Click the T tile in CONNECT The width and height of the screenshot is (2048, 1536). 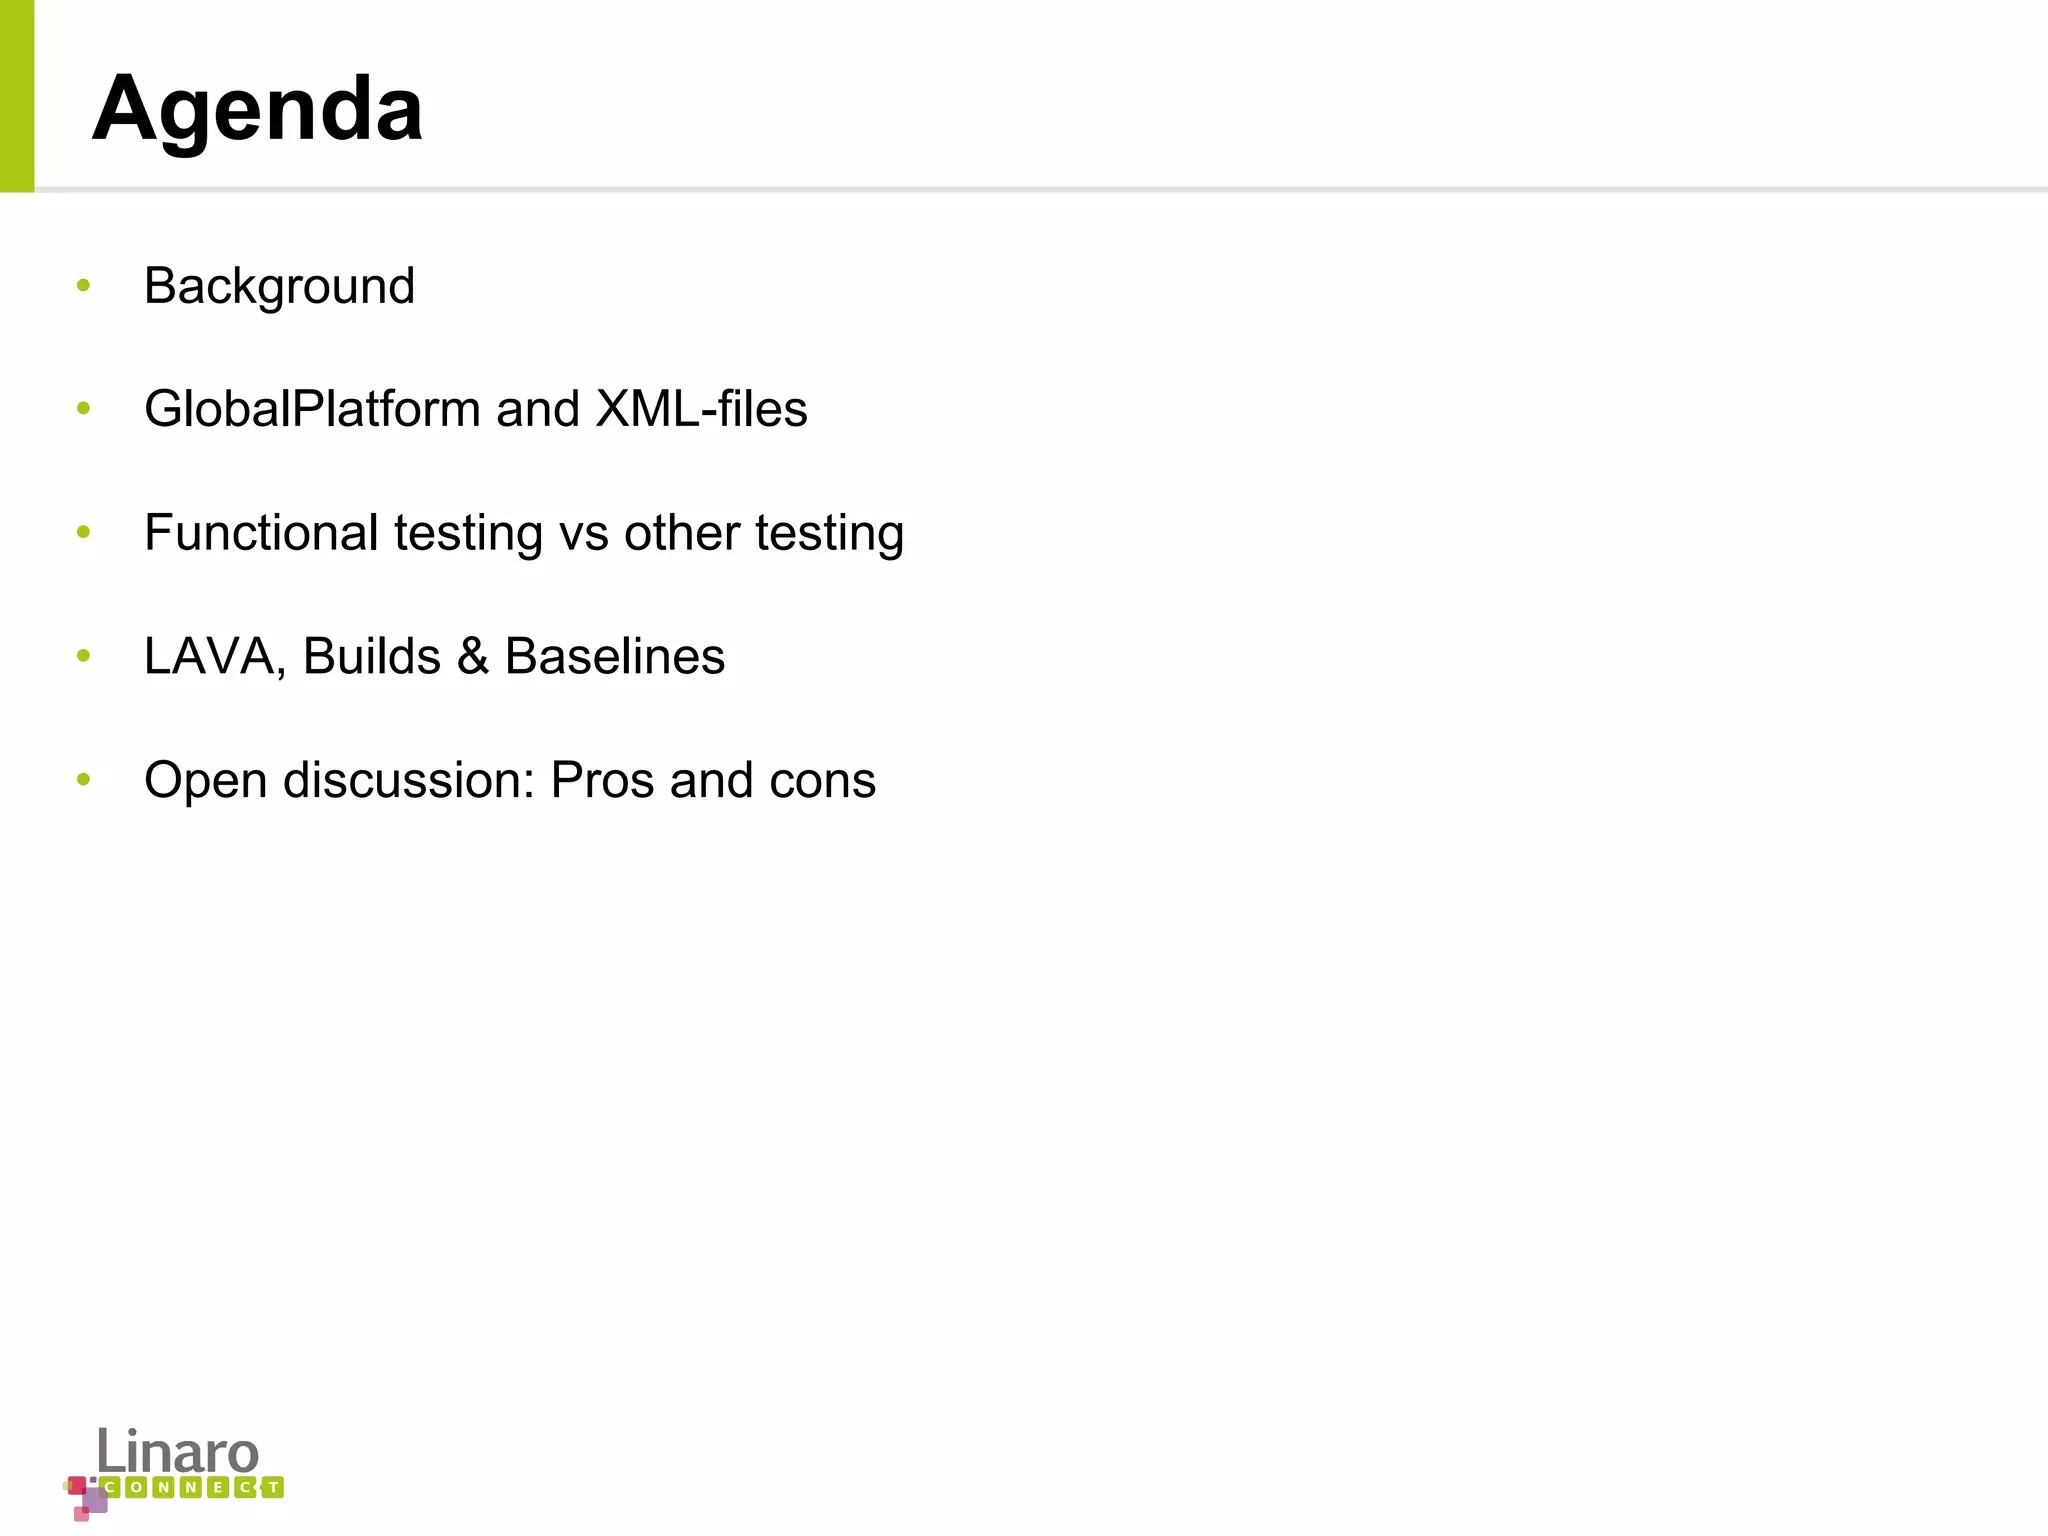pos(272,1487)
